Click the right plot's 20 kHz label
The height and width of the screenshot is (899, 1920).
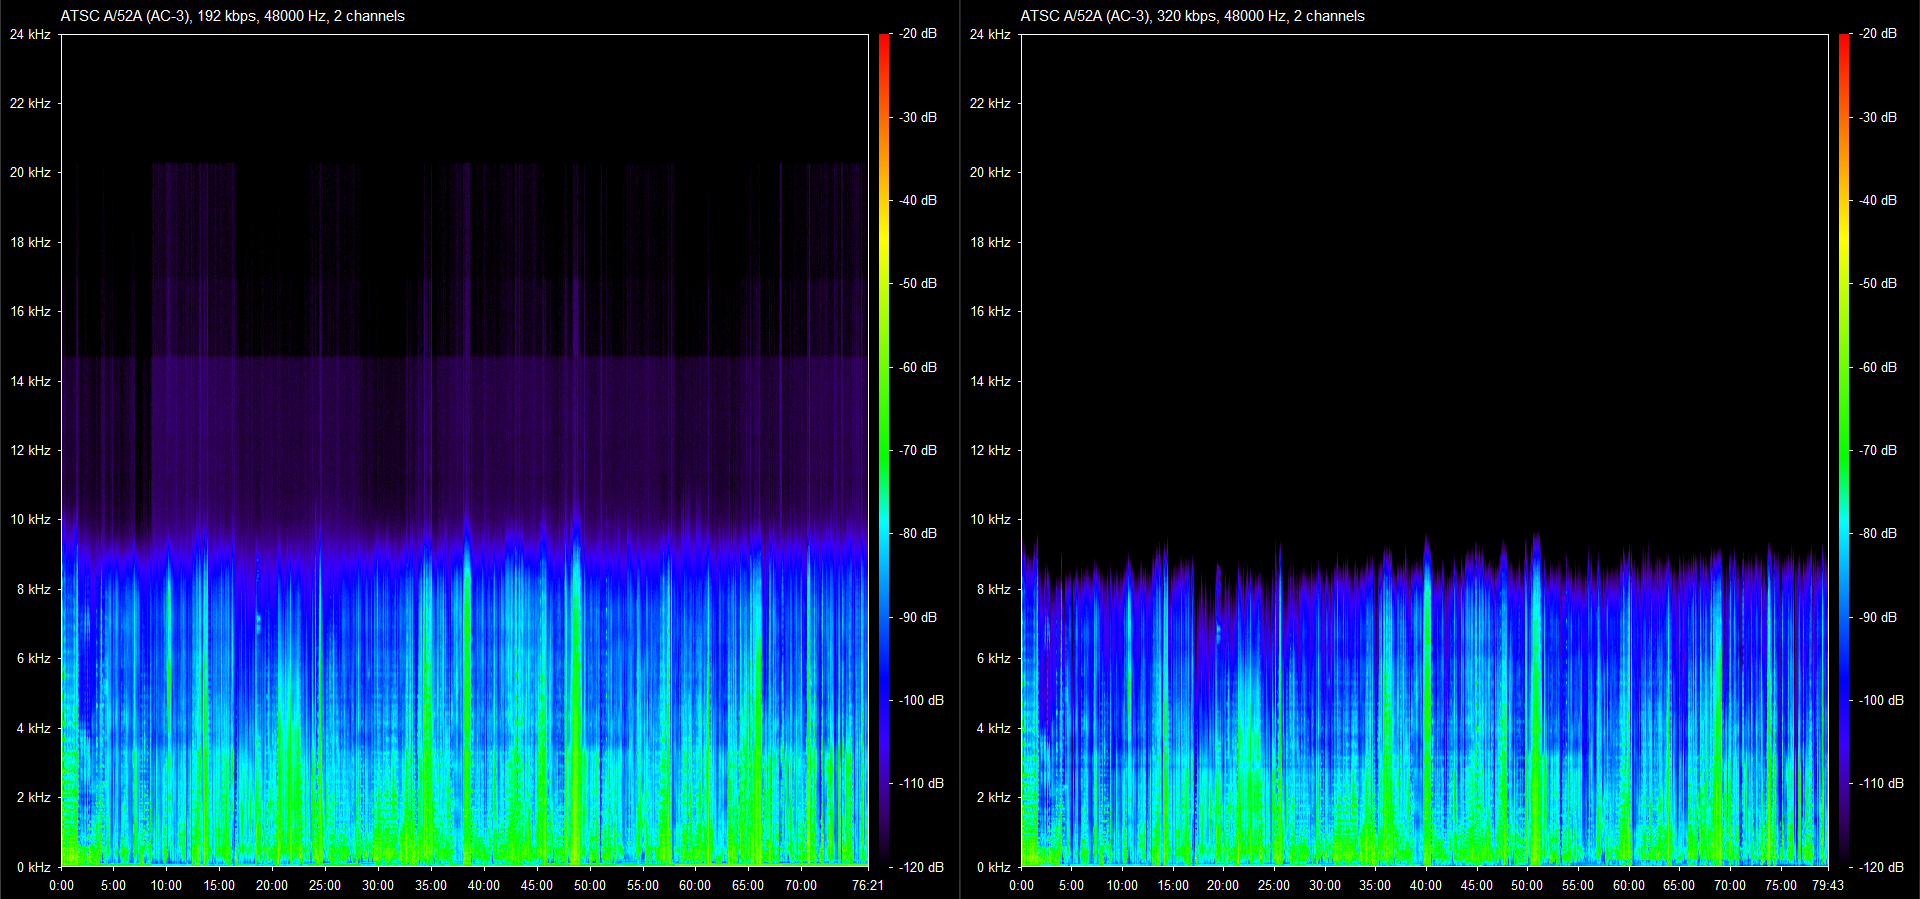(x=990, y=172)
